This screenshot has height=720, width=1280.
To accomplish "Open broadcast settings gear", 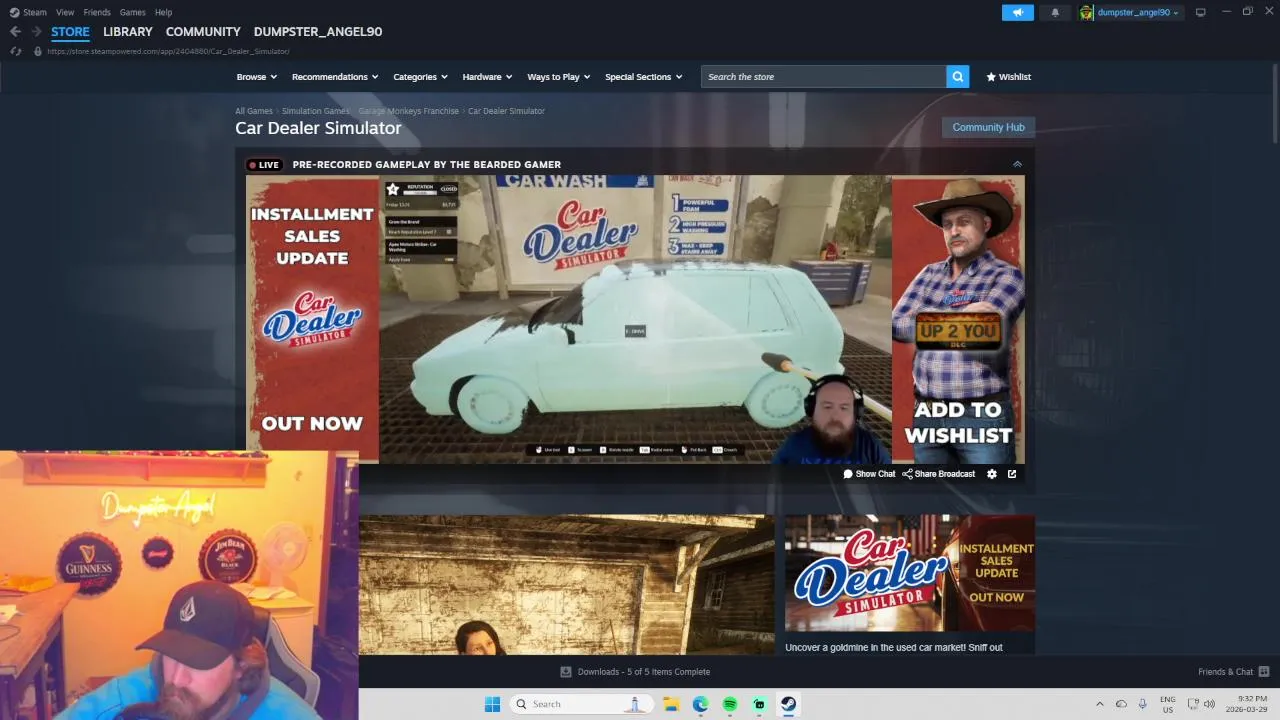I will coord(992,474).
